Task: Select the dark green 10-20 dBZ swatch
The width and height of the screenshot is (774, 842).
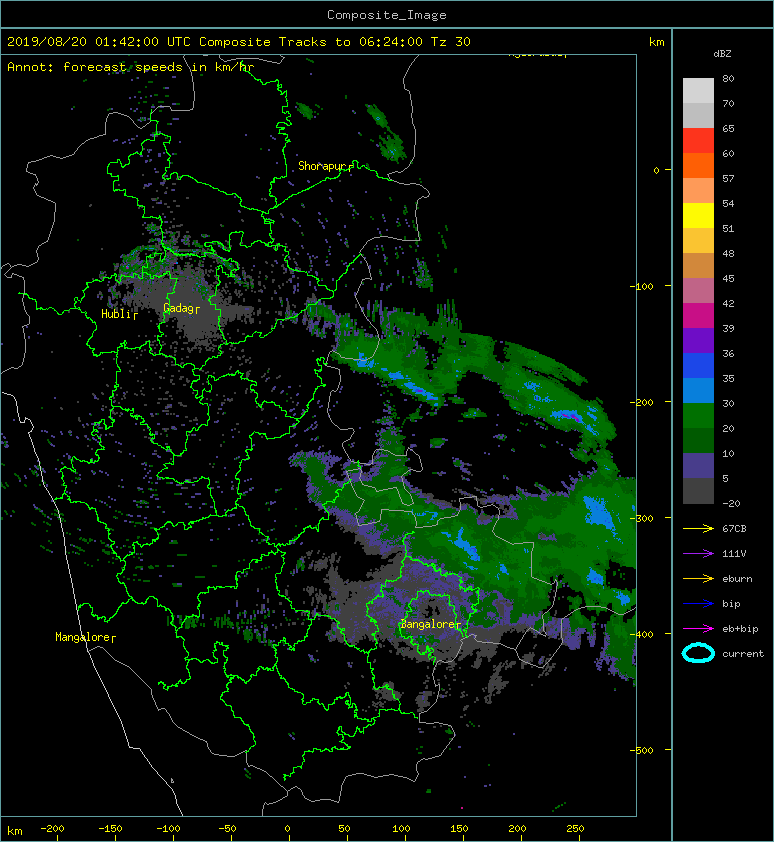Action: [698, 440]
